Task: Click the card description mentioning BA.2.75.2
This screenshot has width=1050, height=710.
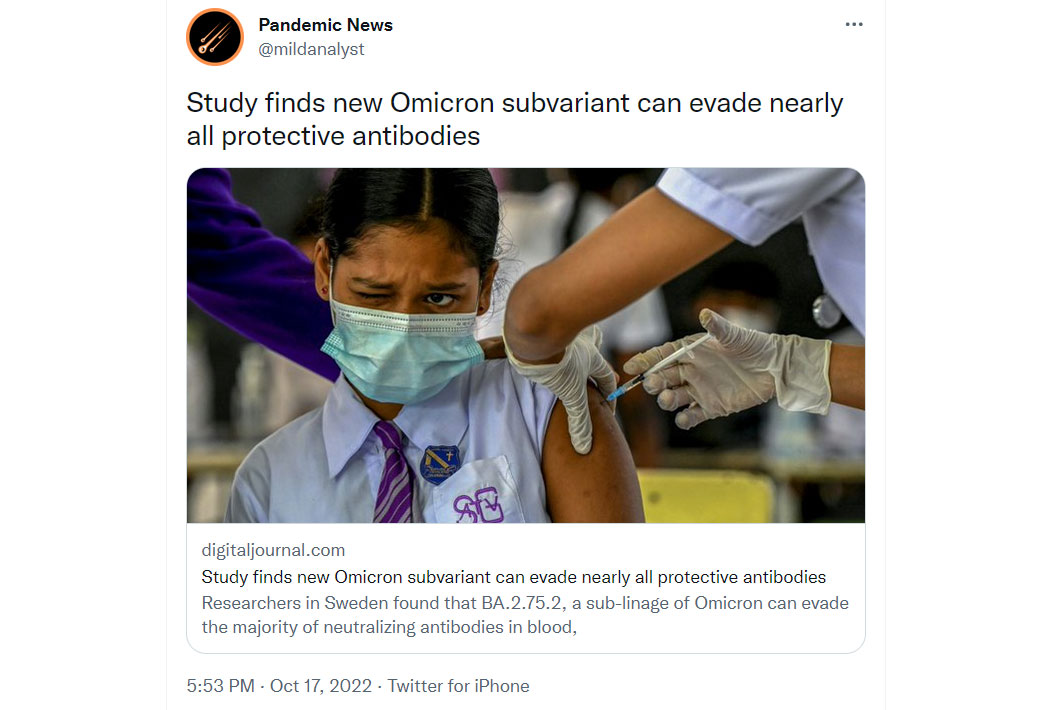Action: tap(525, 615)
